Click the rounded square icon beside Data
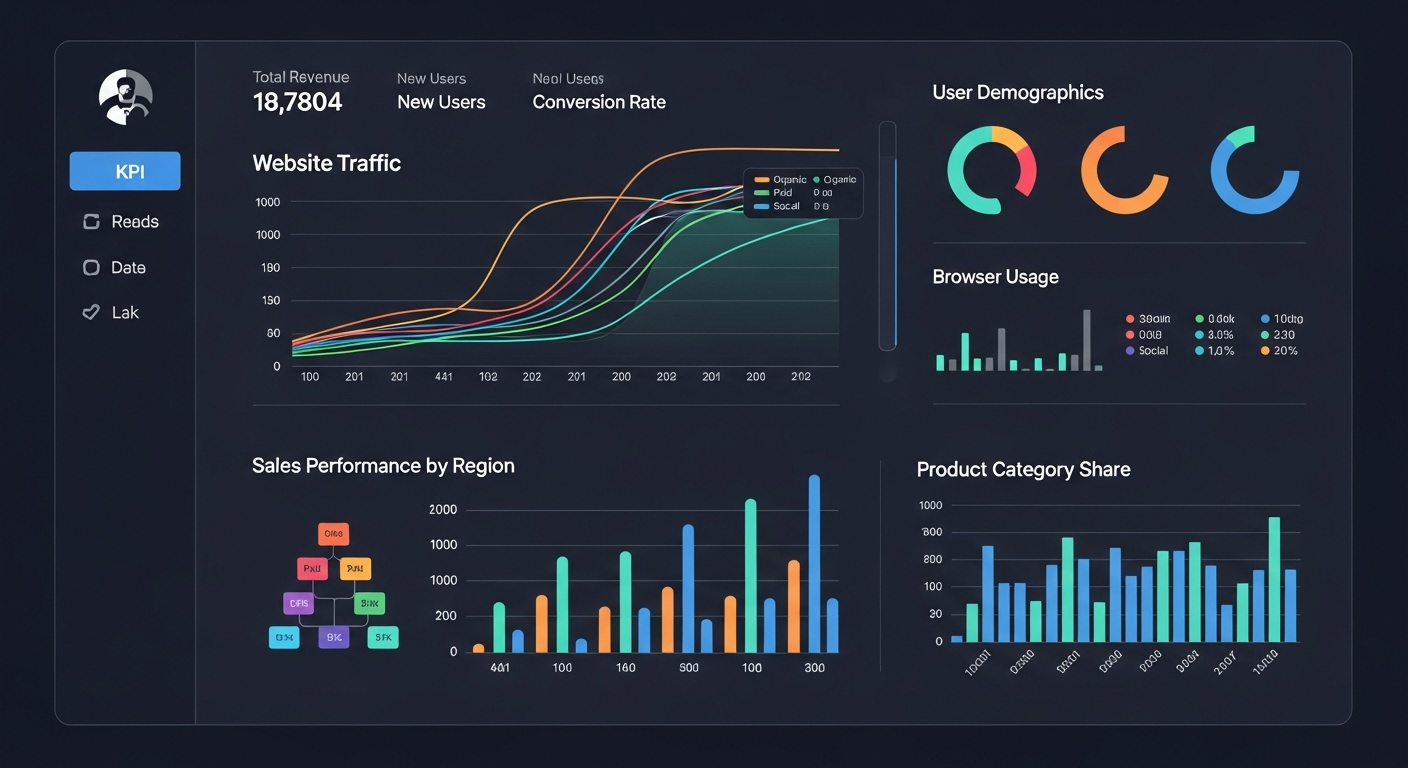 [91, 268]
